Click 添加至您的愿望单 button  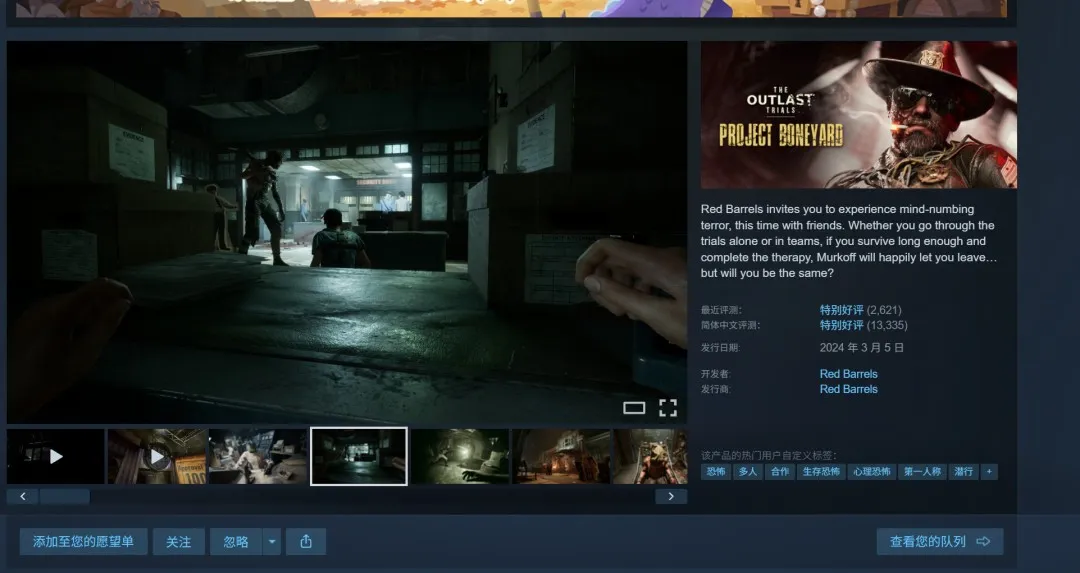pyautogui.click(x=83, y=542)
